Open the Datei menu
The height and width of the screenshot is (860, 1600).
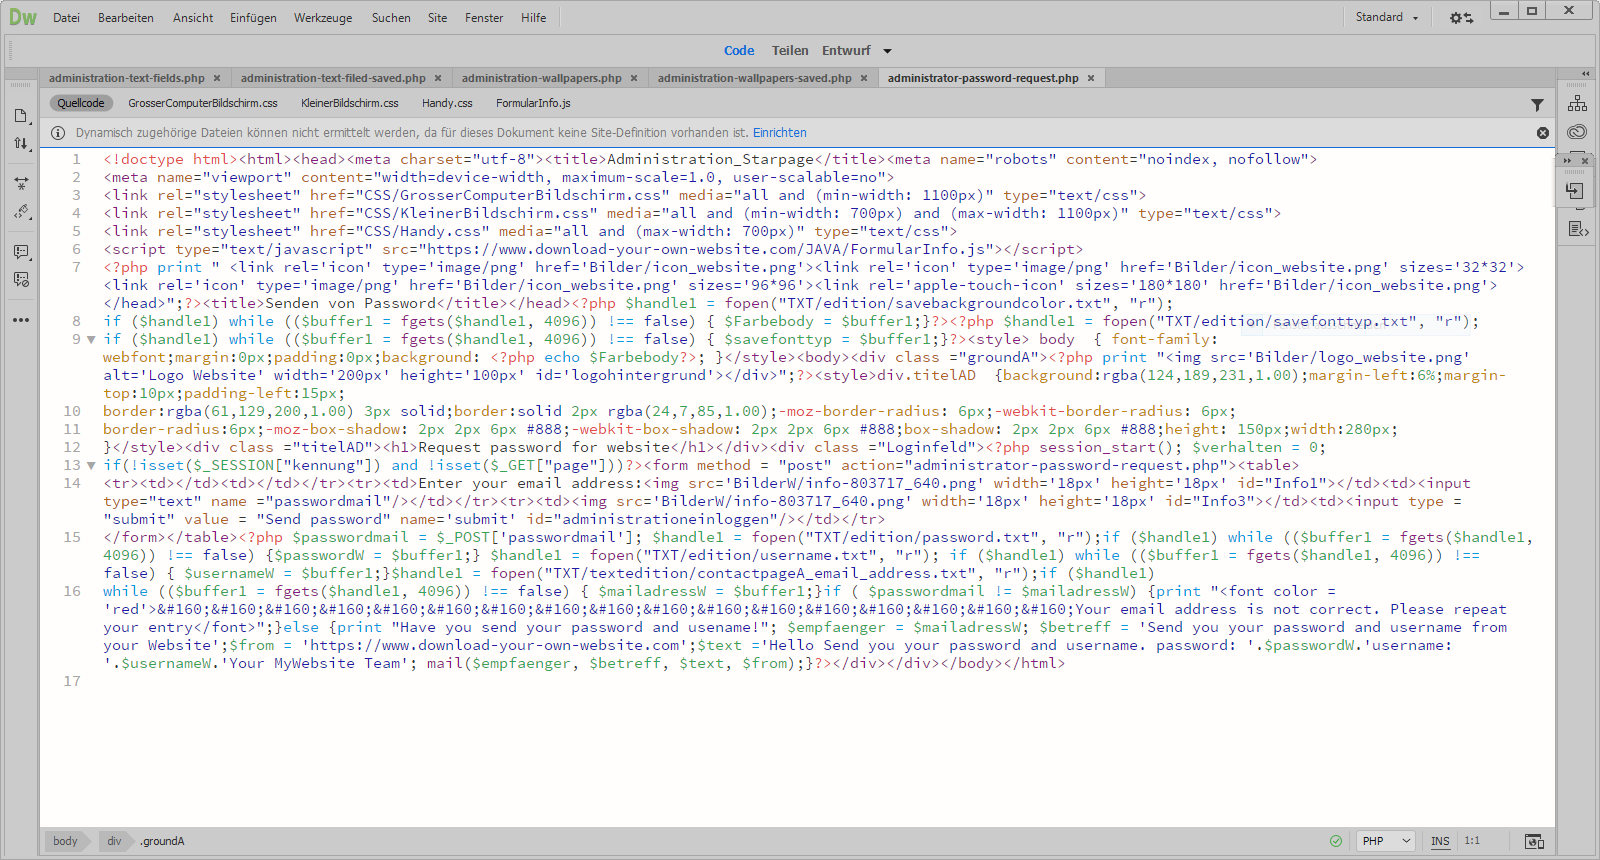point(67,18)
